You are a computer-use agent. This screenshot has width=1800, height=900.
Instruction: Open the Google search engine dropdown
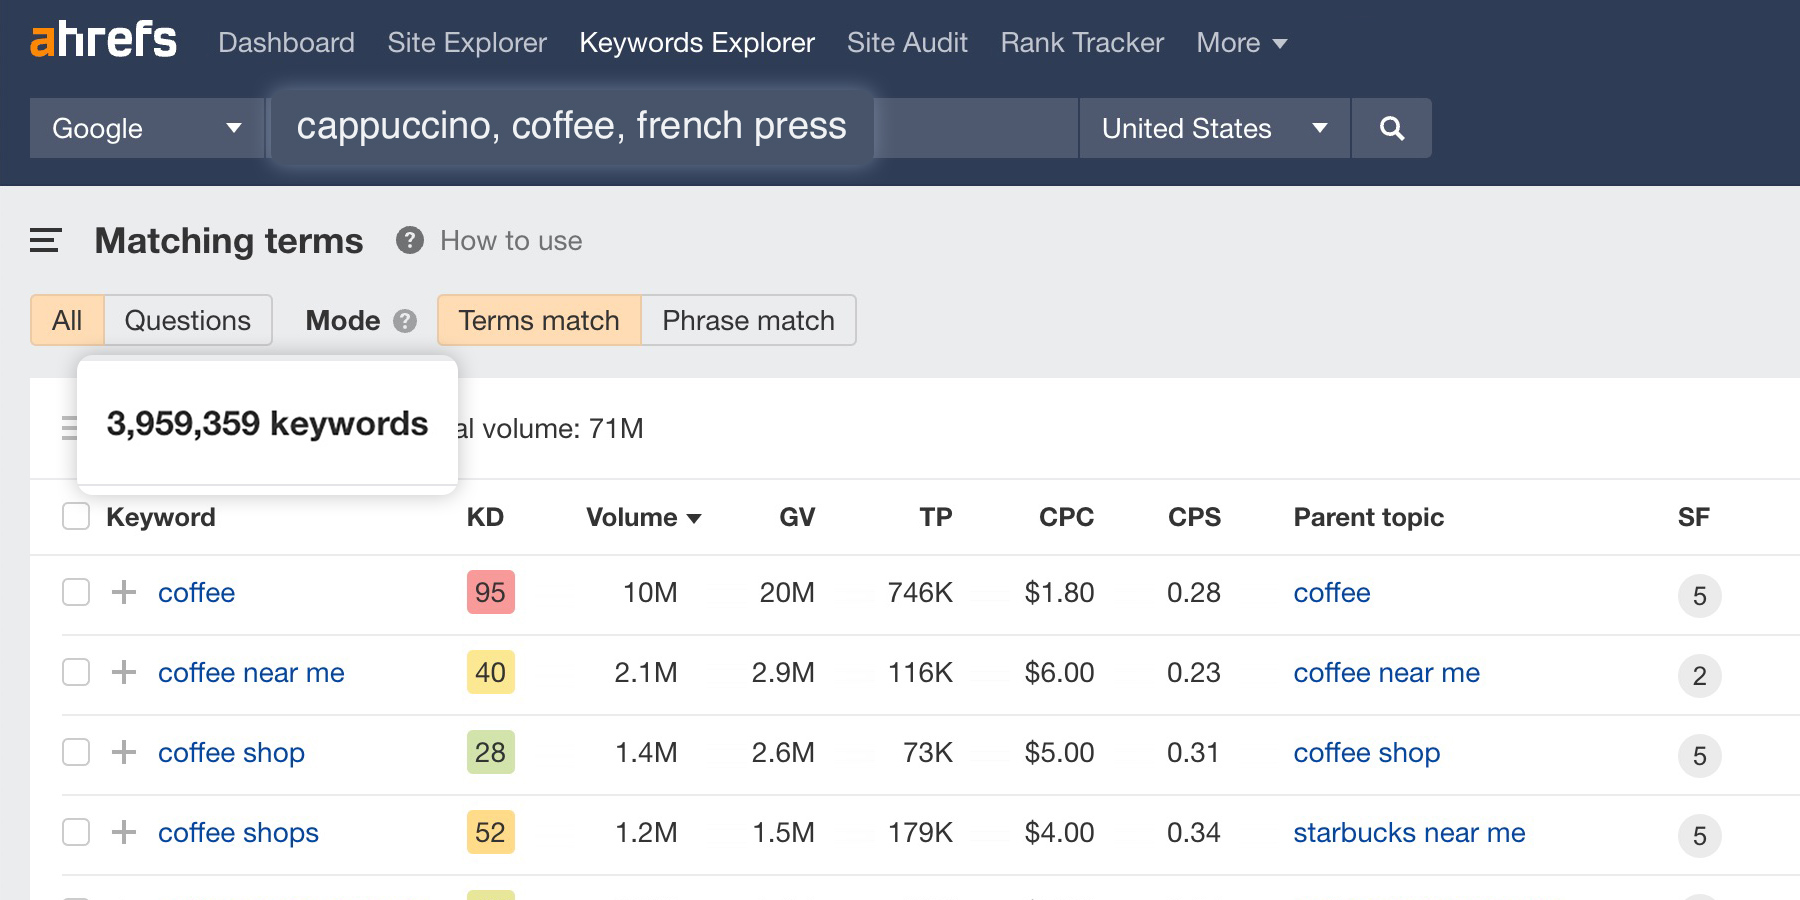146,128
